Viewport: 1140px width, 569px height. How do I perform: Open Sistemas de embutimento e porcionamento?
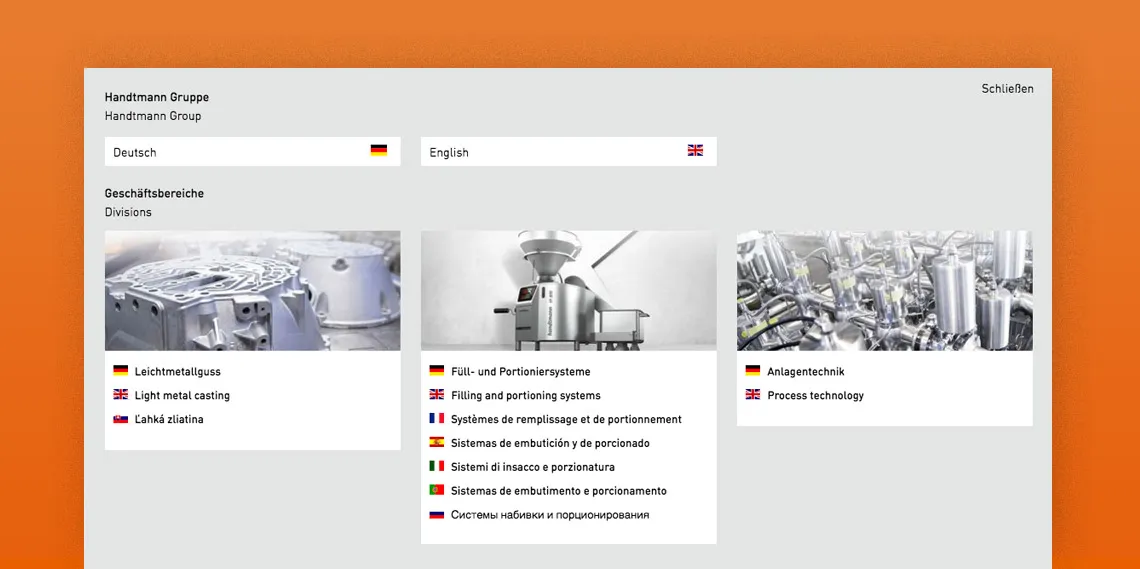[x=558, y=491]
